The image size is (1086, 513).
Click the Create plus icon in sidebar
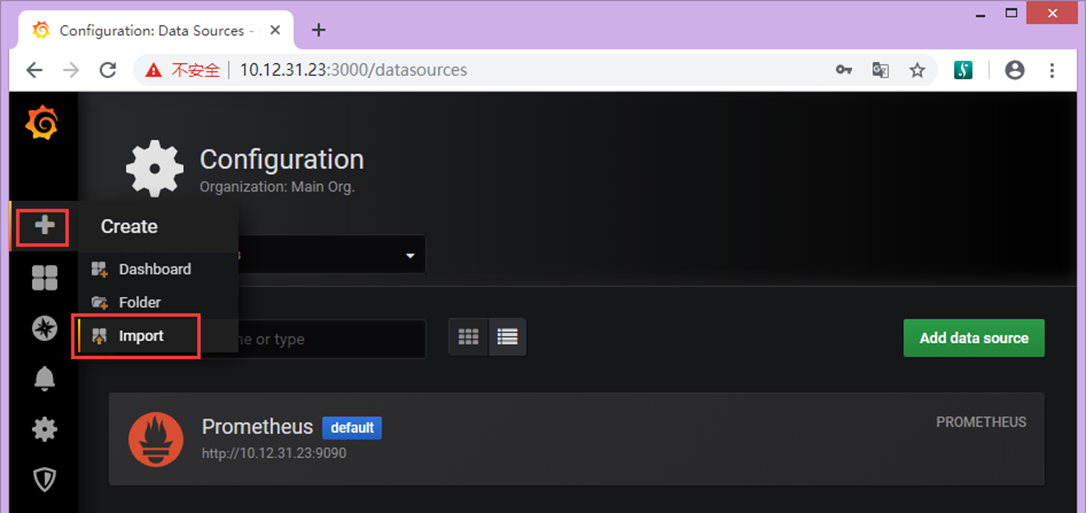tap(44, 226)
